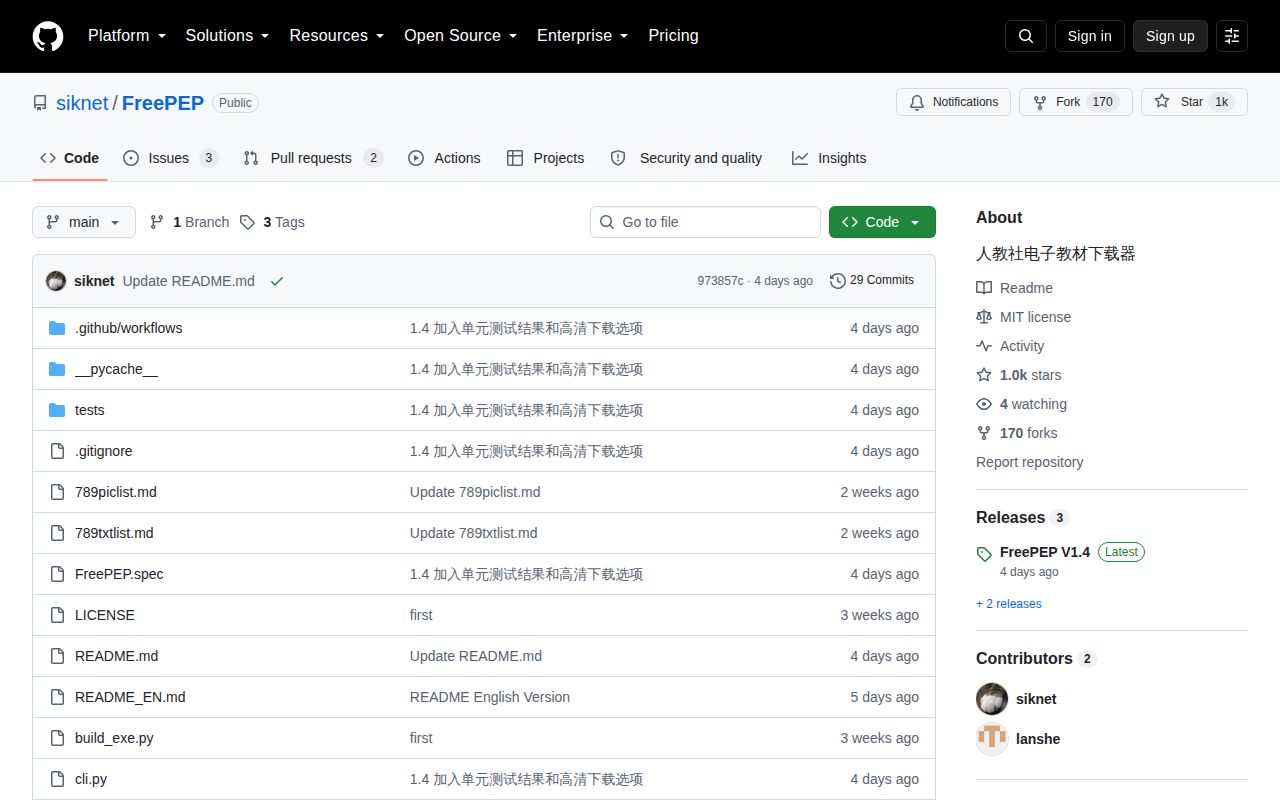This screenshot has height=800, width=1280.
Task: Open the Activity pulse link
Action: [x=1010, y=346]
